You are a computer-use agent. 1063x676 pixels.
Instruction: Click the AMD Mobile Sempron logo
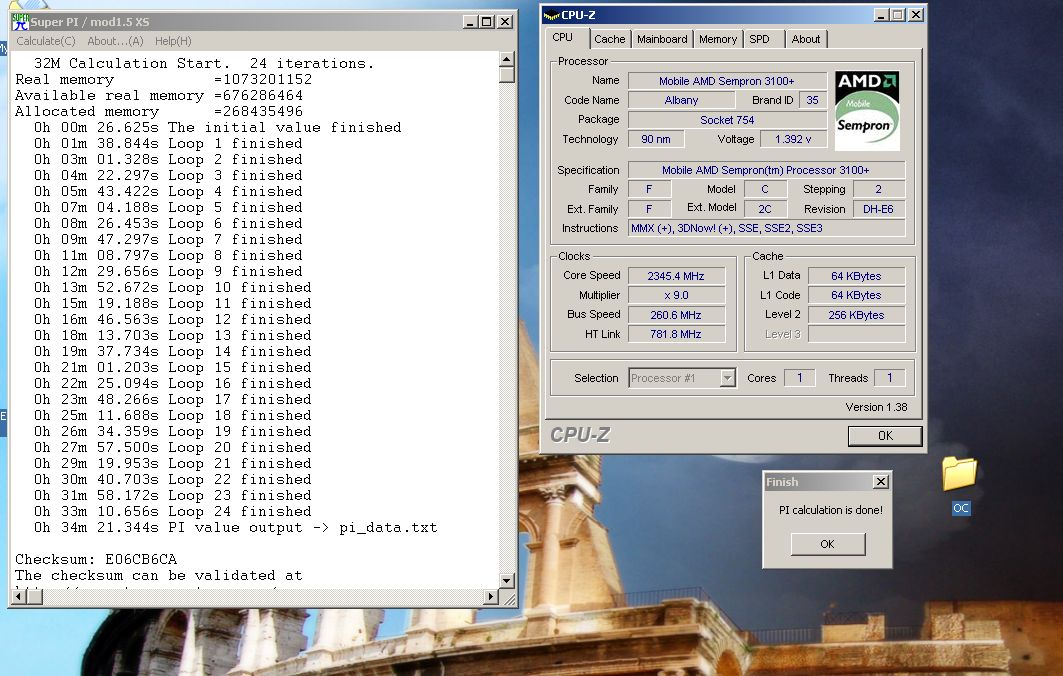[x=867, y=111]
